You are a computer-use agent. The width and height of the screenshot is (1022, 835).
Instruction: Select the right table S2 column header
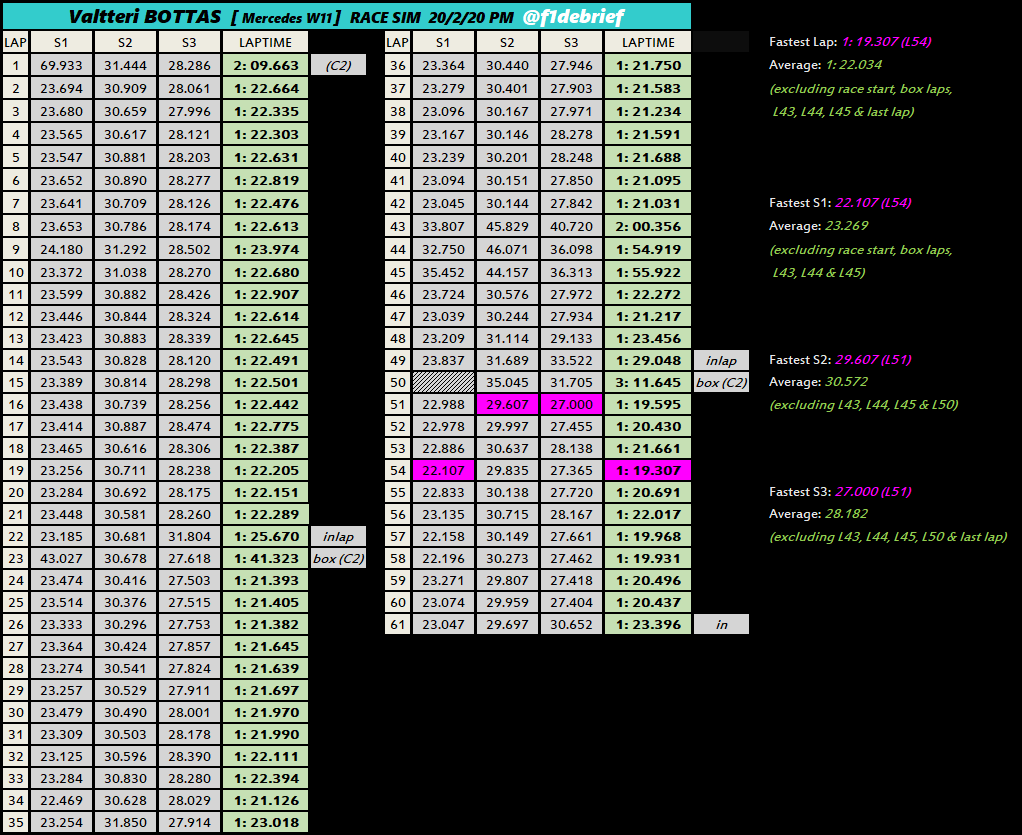(x=507, y=42)
